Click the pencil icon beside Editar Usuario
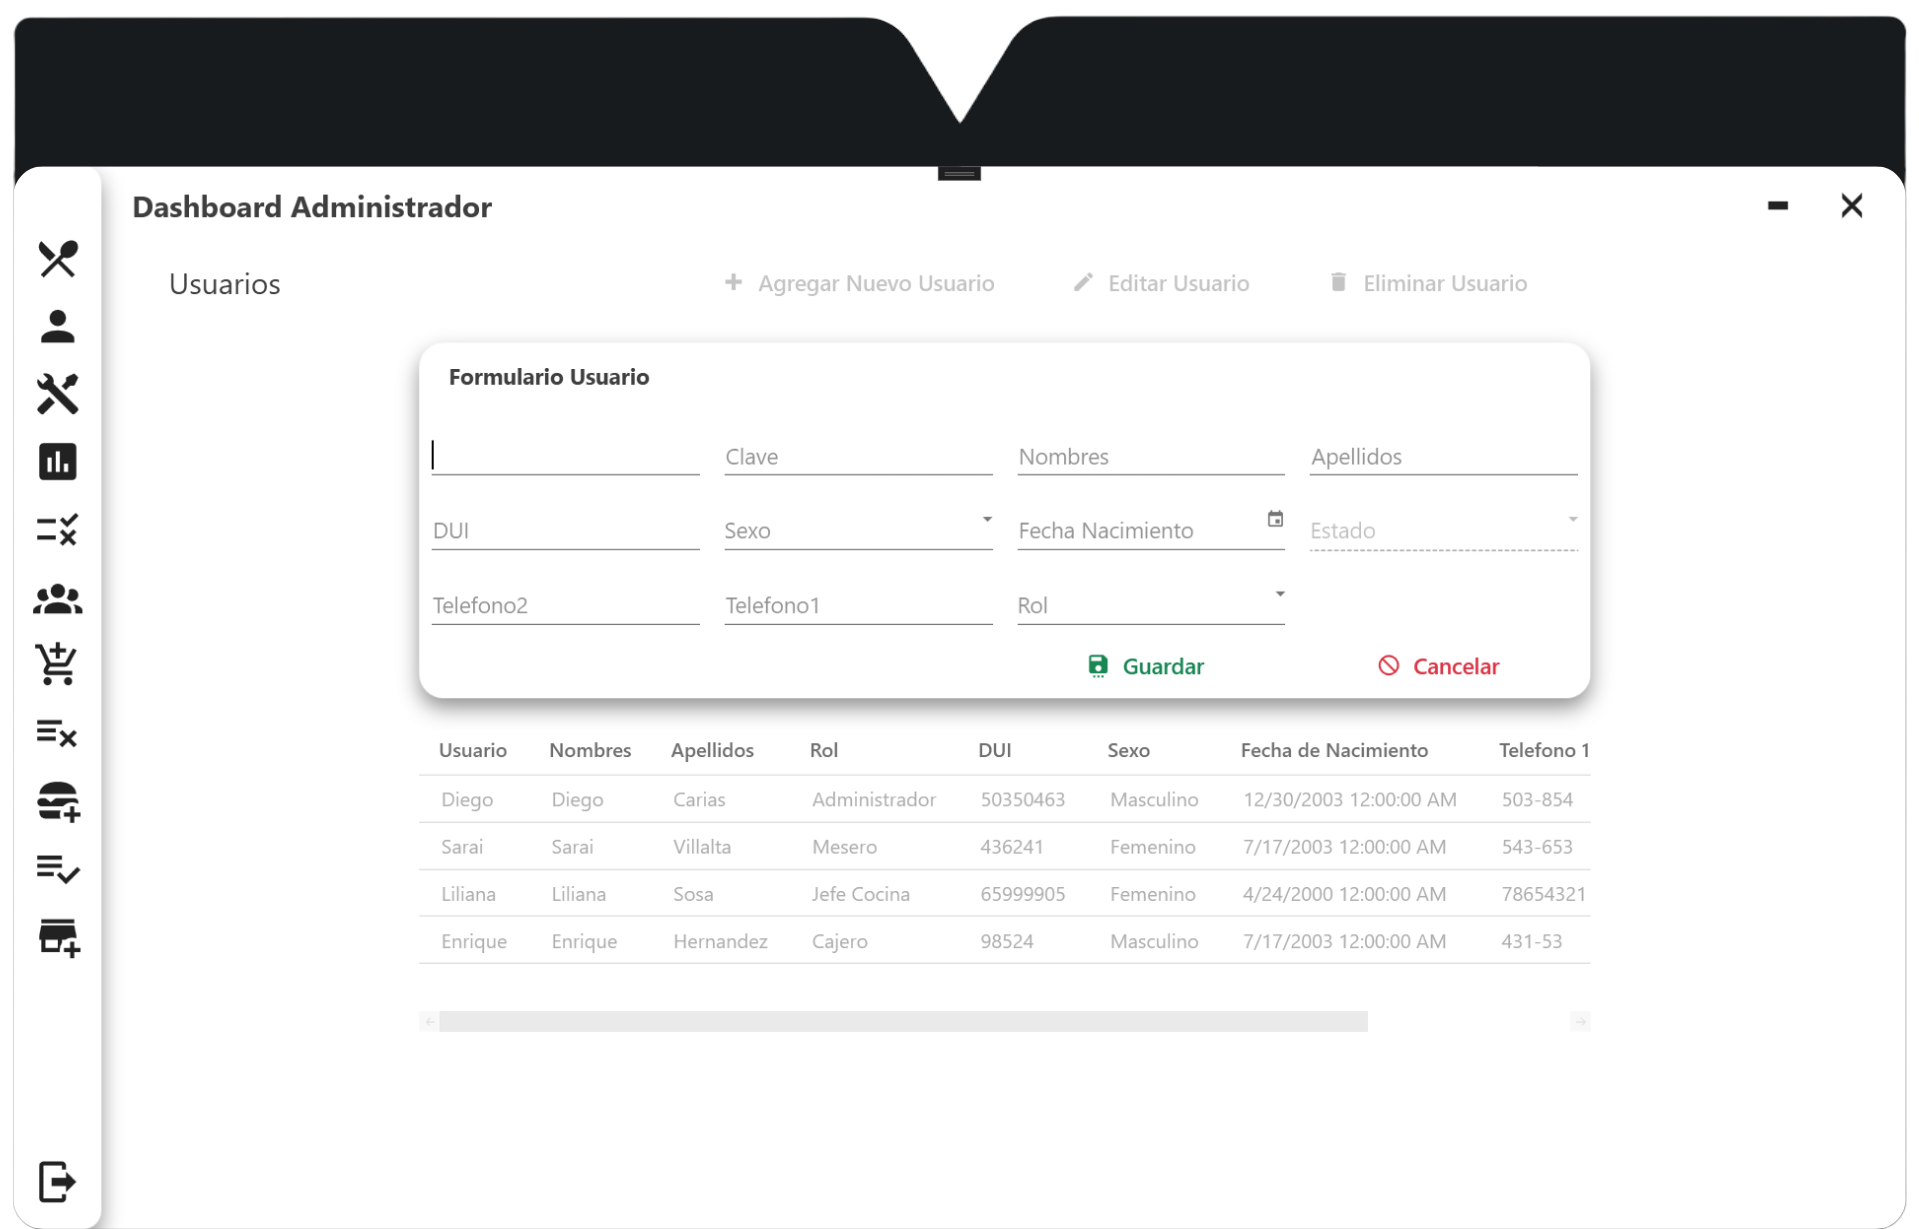 pyautogui.click(x=1083, y=283)
